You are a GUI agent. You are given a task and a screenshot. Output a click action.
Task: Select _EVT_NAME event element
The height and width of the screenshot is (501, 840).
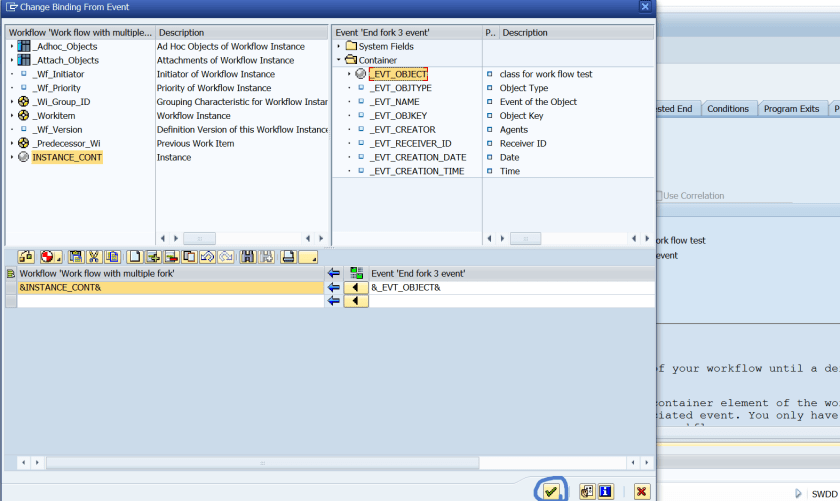click(x=394, y=101)
